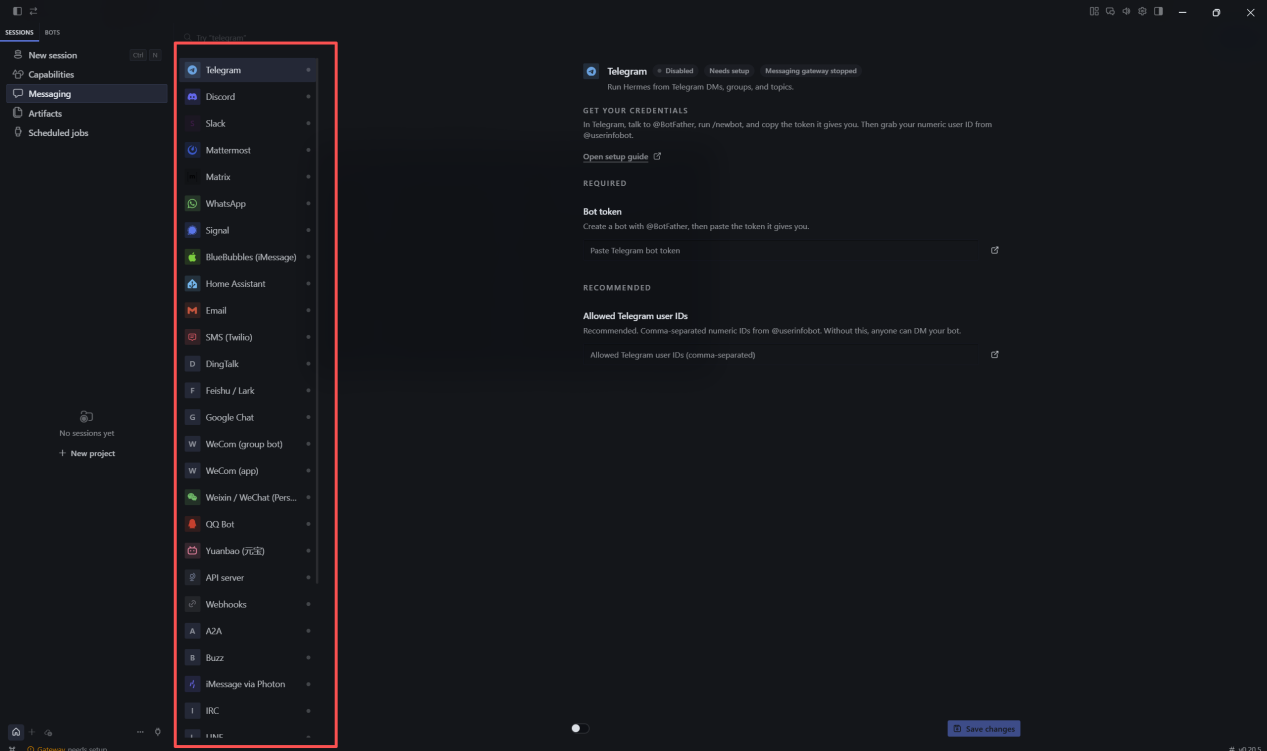This screenshot has height=751, width=1267.
Task: Select the API server icon
Action: pyautogui.click(x=193, y=577)
